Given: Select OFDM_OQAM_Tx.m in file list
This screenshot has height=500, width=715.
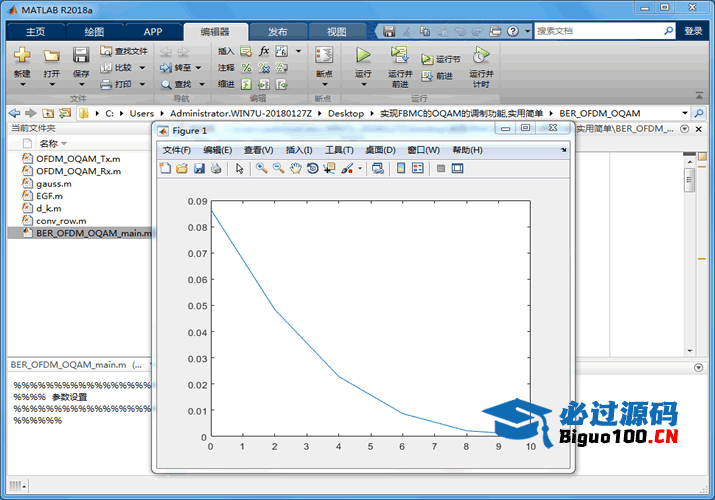Looking at the screenshot, I should [x=78, y=159].
